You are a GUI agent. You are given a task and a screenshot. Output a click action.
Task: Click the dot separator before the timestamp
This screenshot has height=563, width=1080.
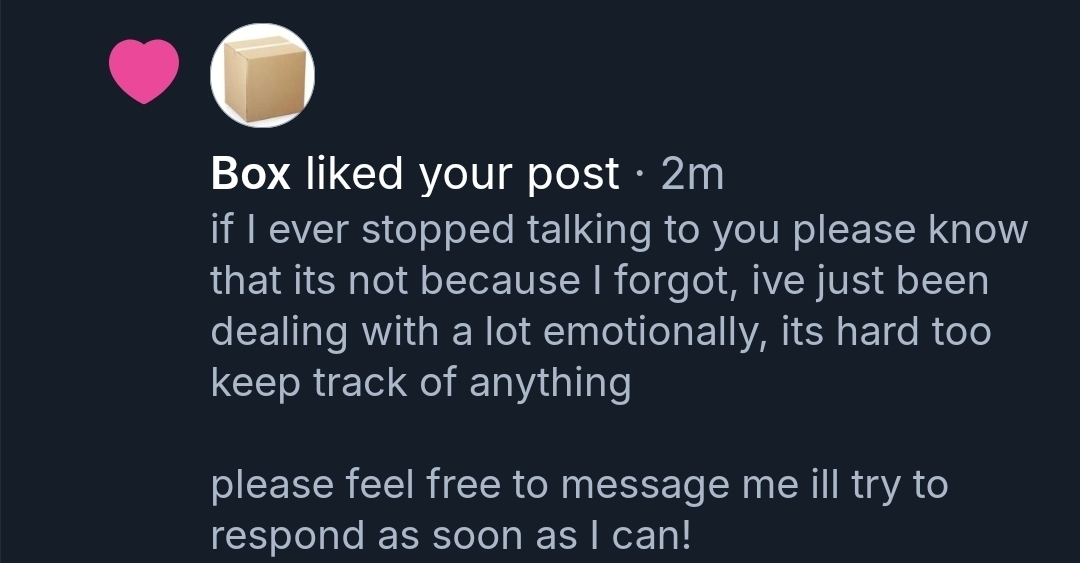[641, 176]
